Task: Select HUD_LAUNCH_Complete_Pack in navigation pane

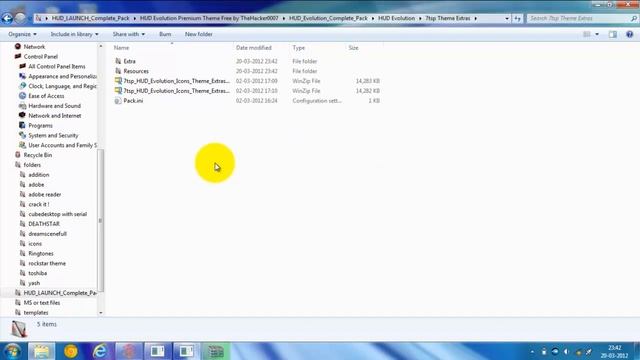Action: pos(60,293)
